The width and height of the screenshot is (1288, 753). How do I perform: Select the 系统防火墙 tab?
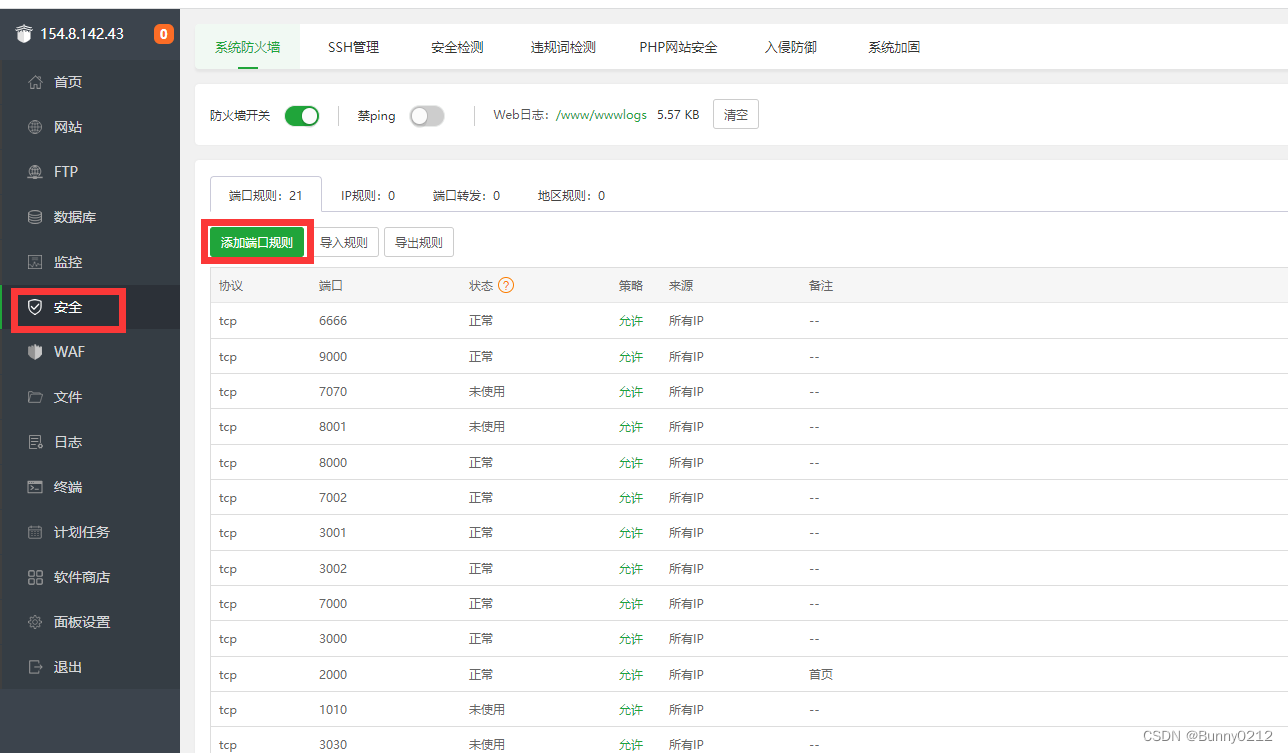[x=247, y=47]
